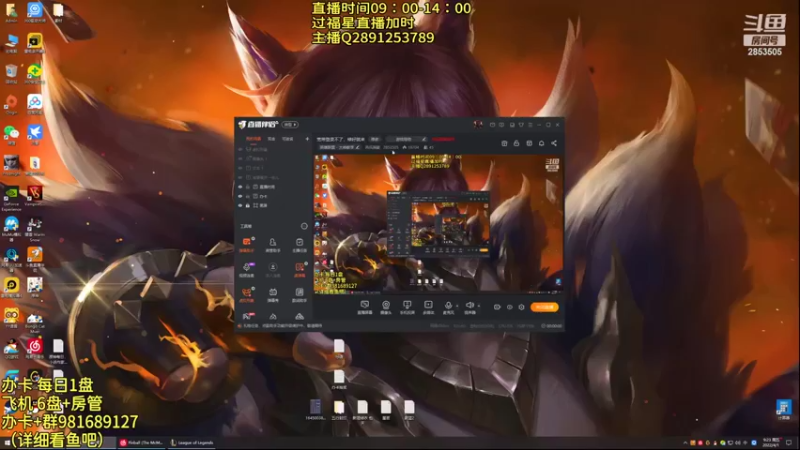Show the hidden fourth source row via eye

click(x=240, y=178)
